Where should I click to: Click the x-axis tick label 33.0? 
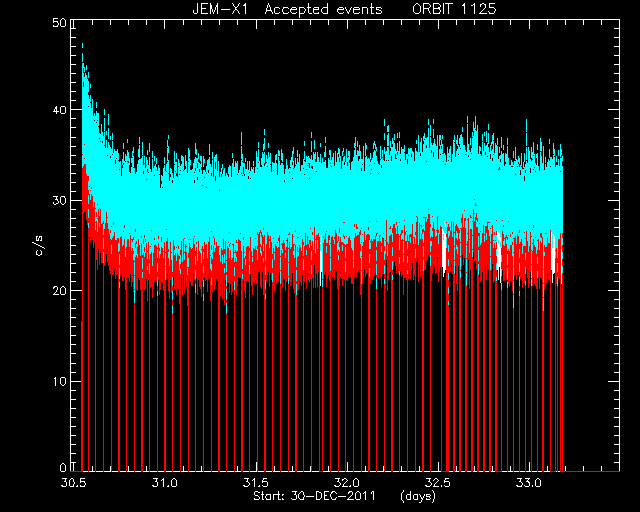(x=530, y=483)
